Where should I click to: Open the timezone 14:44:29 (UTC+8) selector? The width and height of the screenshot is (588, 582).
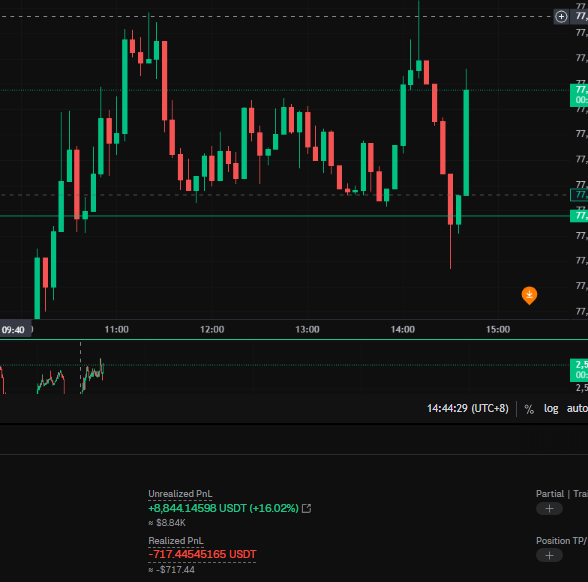pyautogui.click(x=468, y=408)
